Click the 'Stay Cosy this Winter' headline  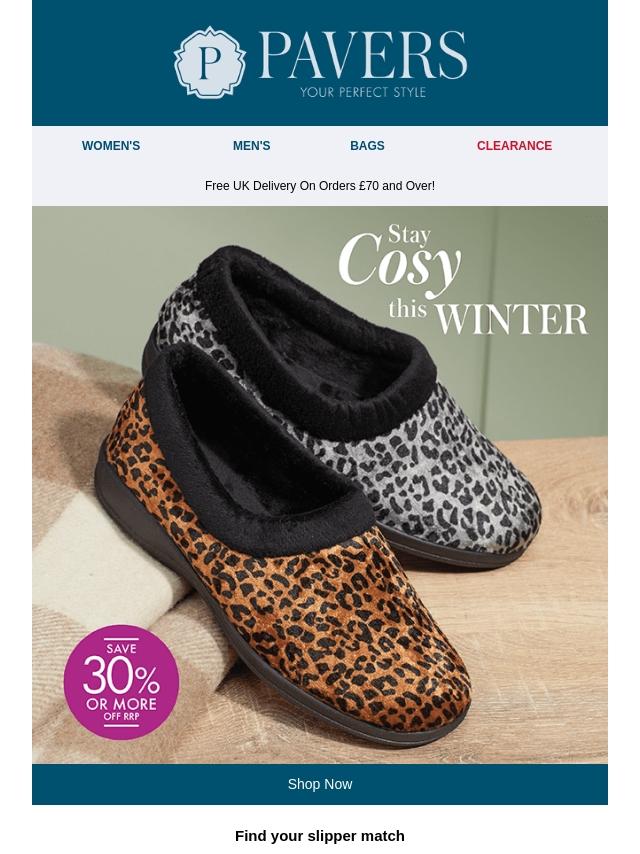point(463,282)
